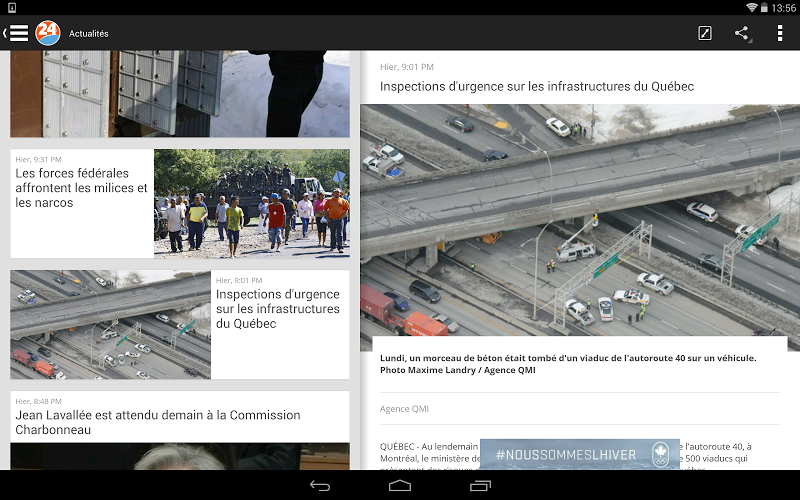Tap the text size edit icon
Image resolution: width=800 pixels, height=500 pixels.
tap(705, 33)
